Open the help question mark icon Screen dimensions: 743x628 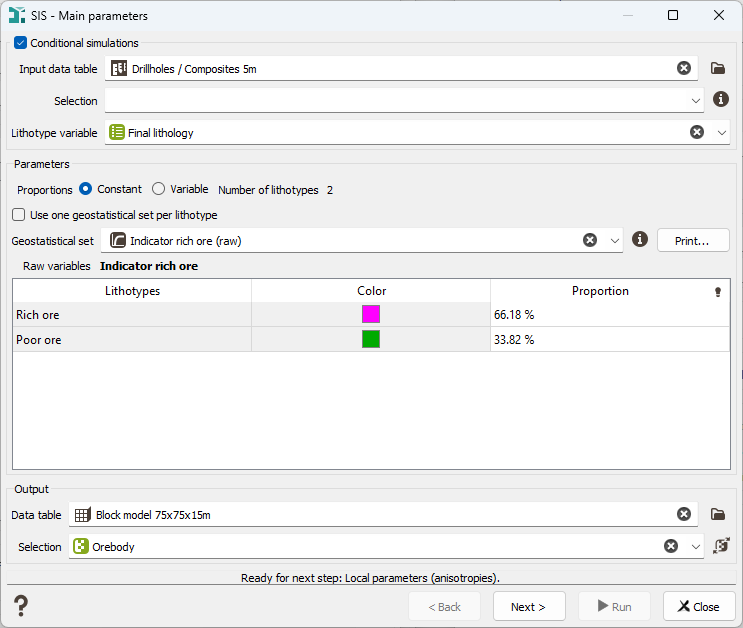[x=20, y=606]
